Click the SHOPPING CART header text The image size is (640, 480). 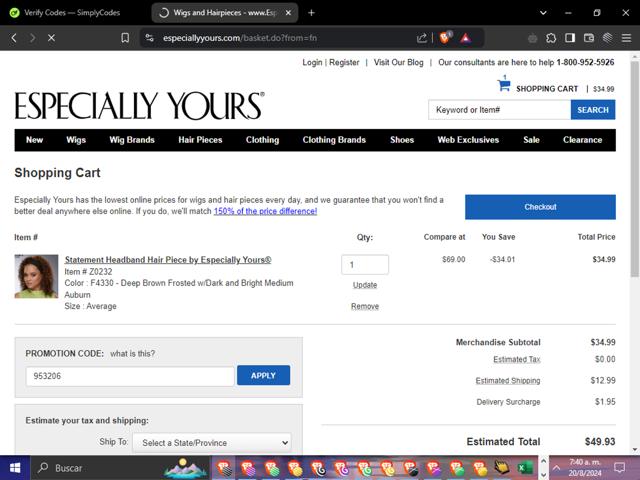click(547, 89)
